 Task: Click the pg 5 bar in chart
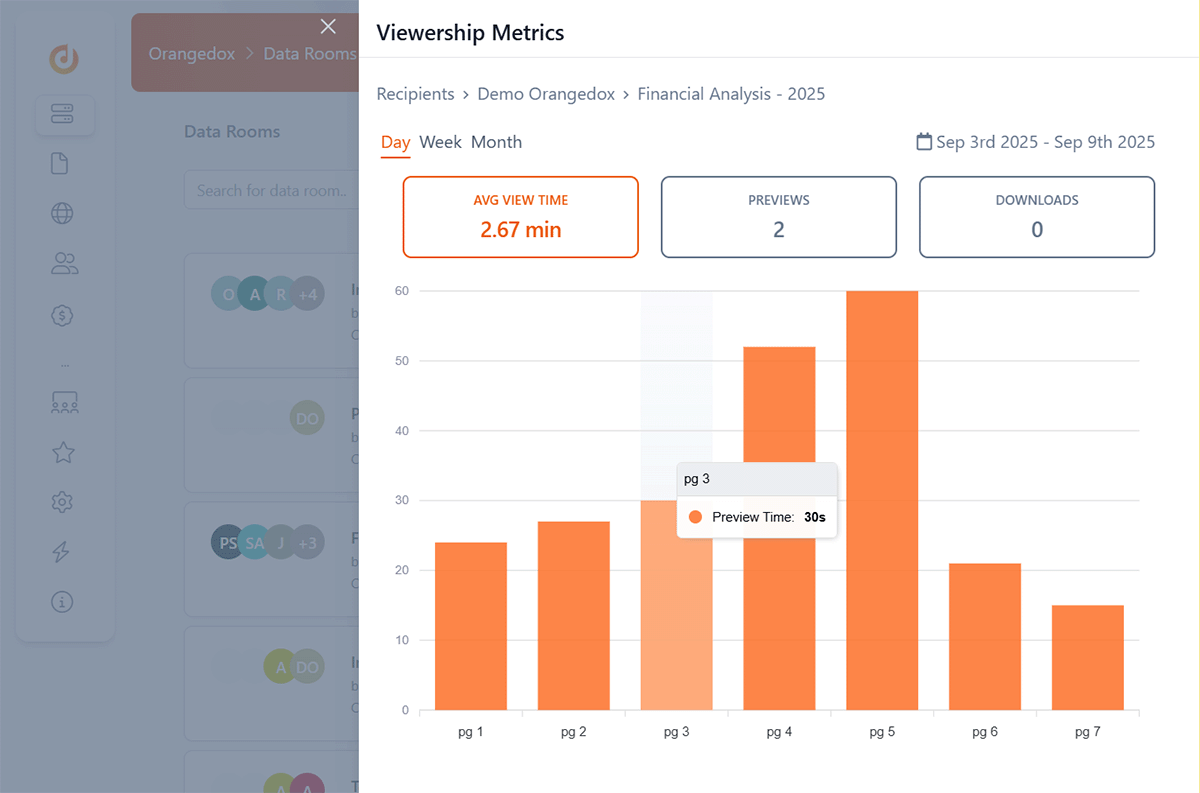pyautogui.click(x=882, y=500)
